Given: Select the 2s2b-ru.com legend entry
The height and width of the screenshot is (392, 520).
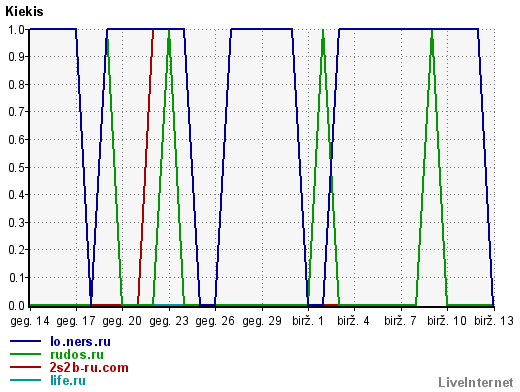Looking at the screenshot, I should pos(89,367).
